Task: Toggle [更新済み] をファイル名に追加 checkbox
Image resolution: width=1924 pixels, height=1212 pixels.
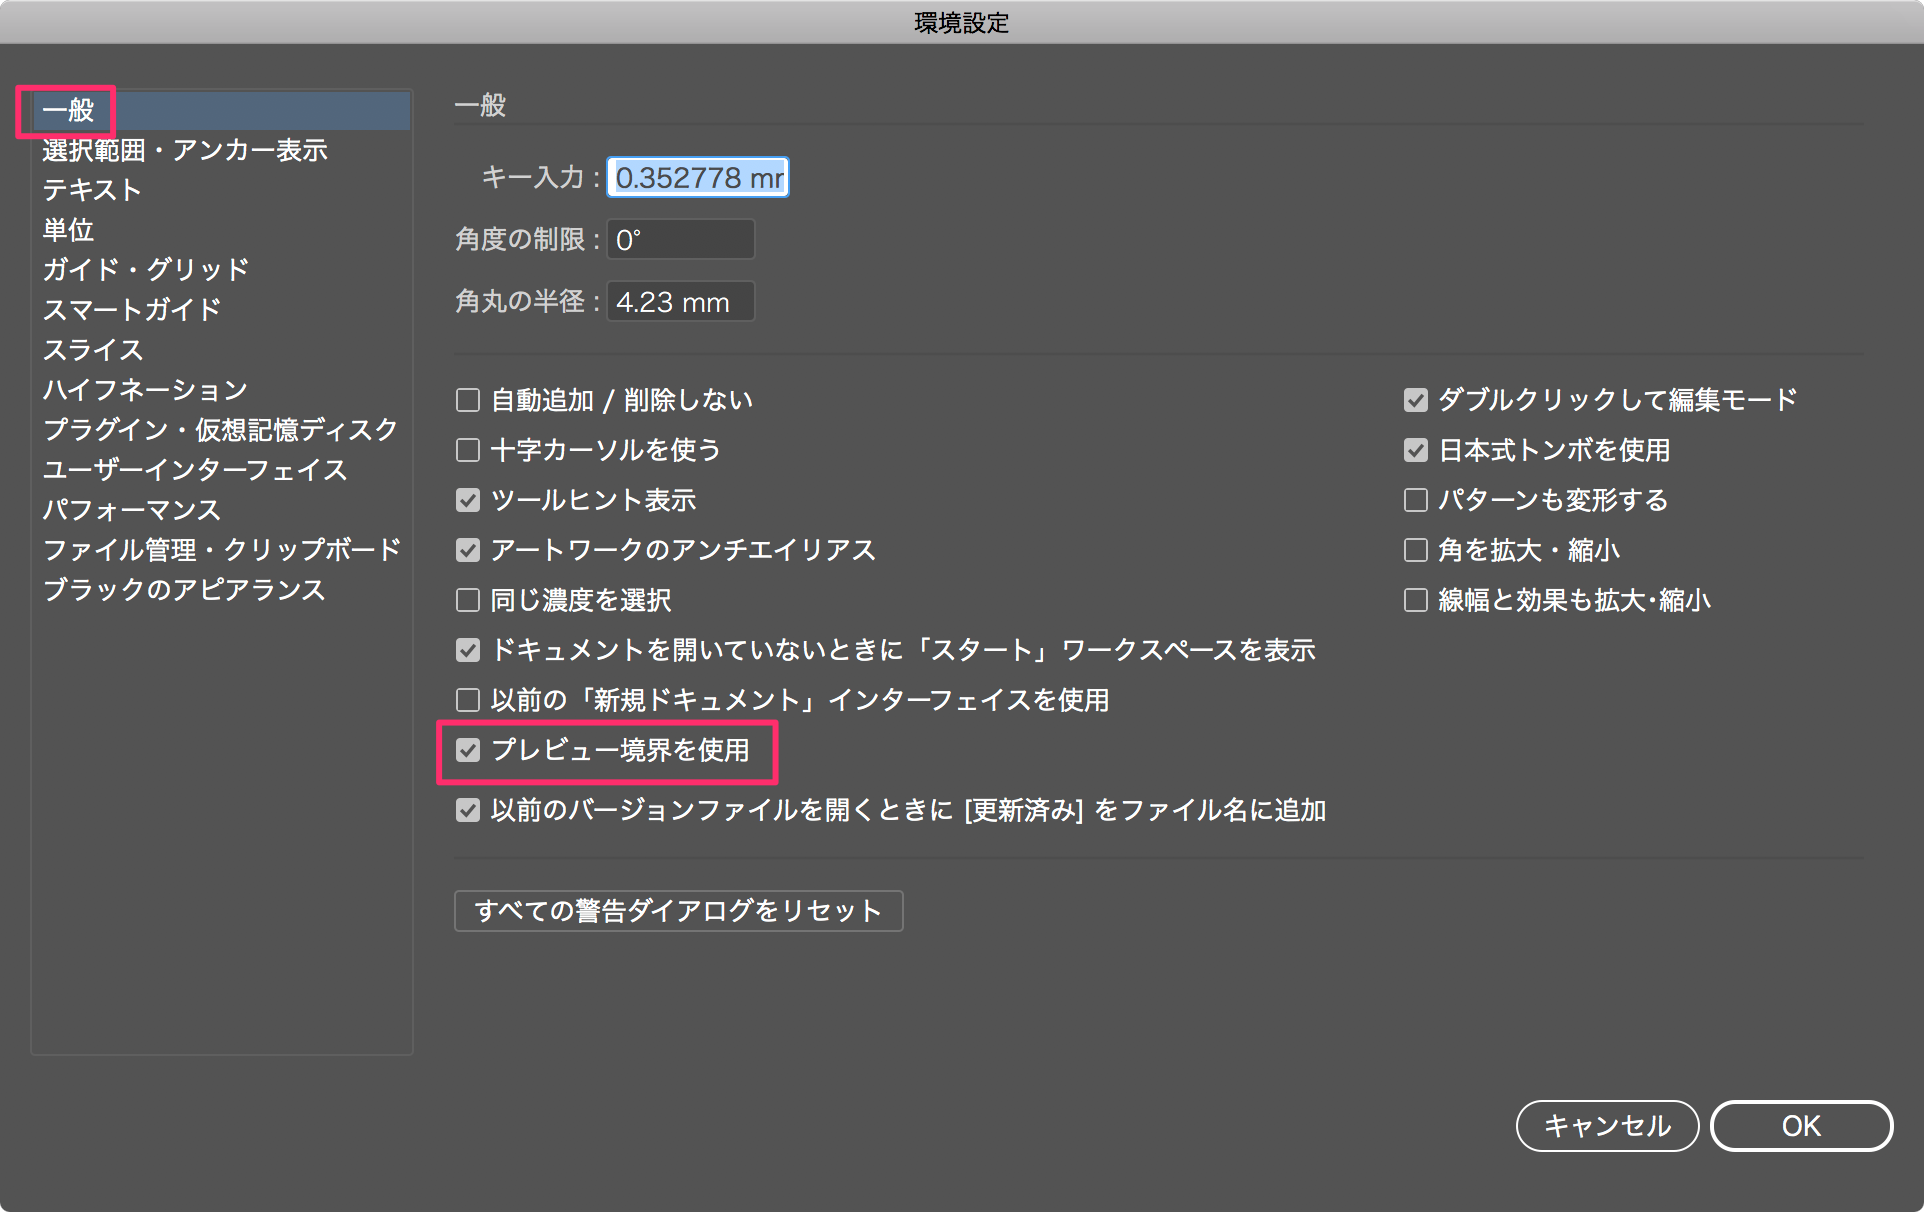Action: point(468,810)
